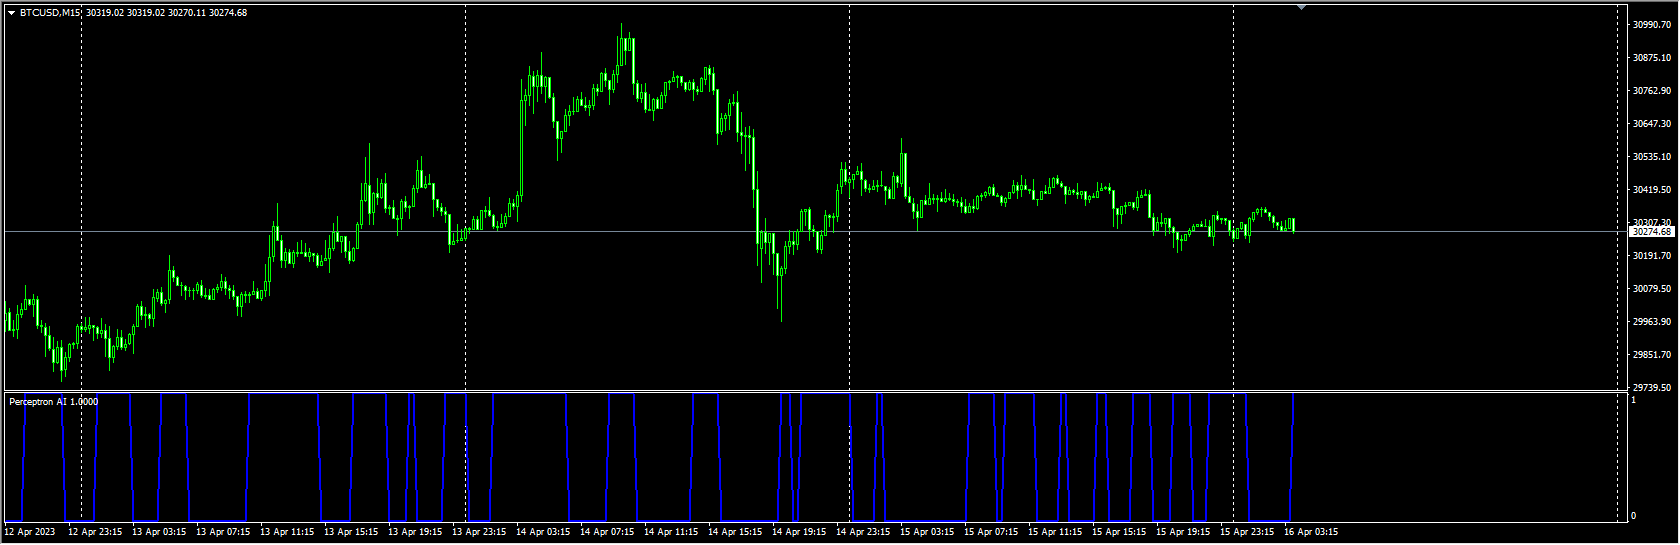Screen dimensions: 1680x545
Task: Click the 15 Apr 15:15 time label
Action: [1119, 532]
